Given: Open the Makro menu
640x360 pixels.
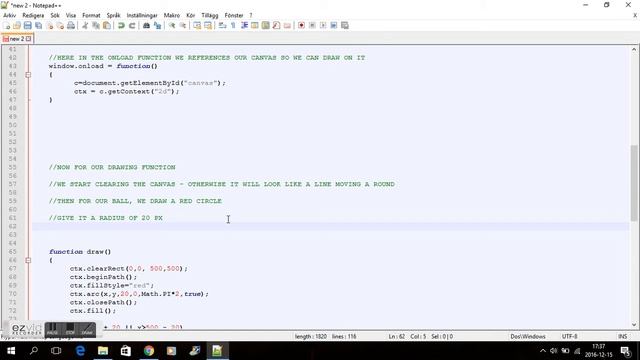Looking at the screenshot, I should click(172, 15).
